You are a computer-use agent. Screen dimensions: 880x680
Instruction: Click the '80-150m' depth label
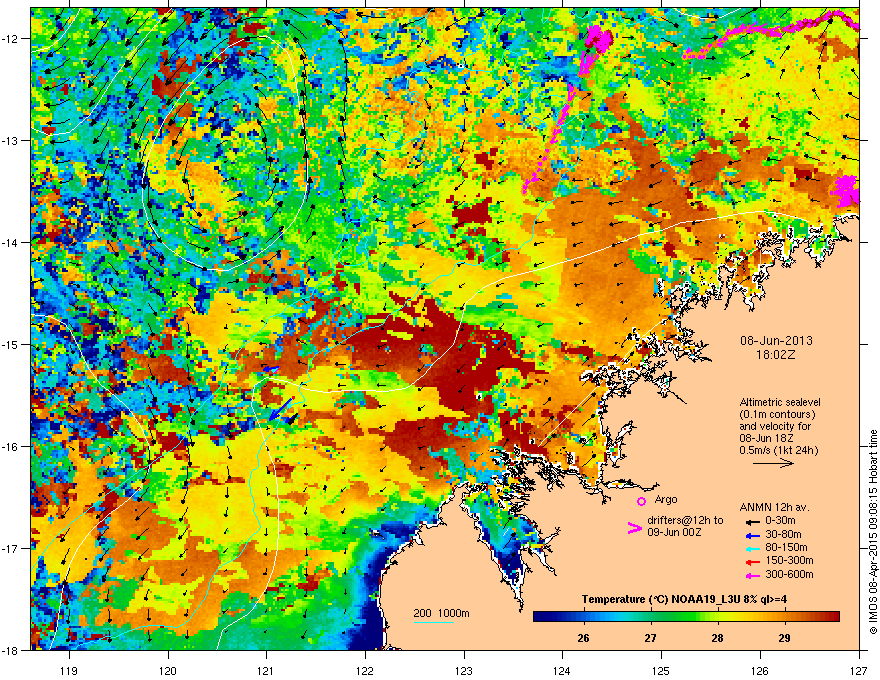(786, 548)
